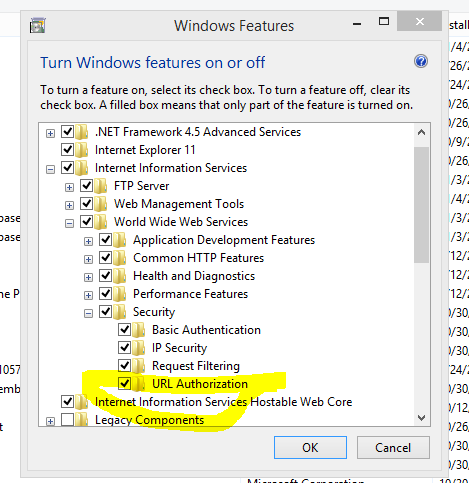Click the folder icon beside Performance Features
Image resolution: width=469 pixels, height=483 pixels.
tap(119, 294)
